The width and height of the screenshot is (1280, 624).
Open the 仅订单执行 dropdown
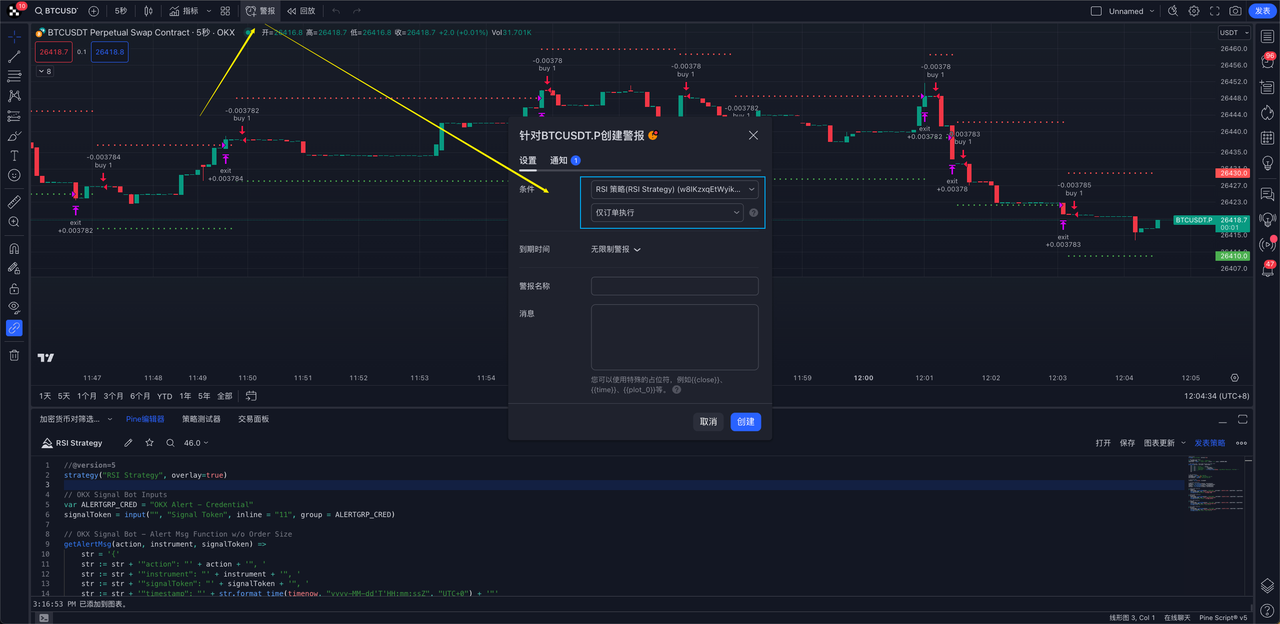click(667, 212)
